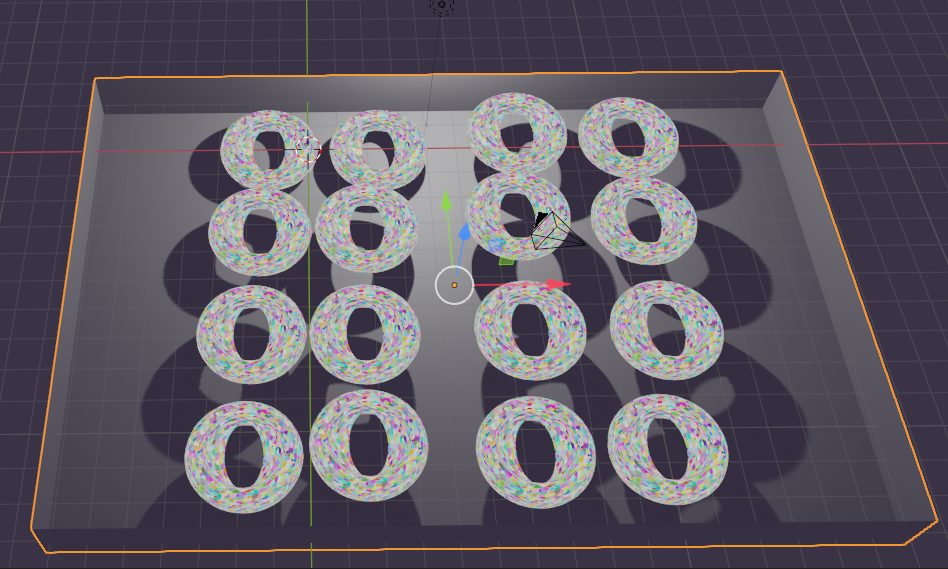The height and width of the screenshot is (569, 948).
Task: Click the blue Z-axis arrow of the move gizmo
Action: [464, 232]
